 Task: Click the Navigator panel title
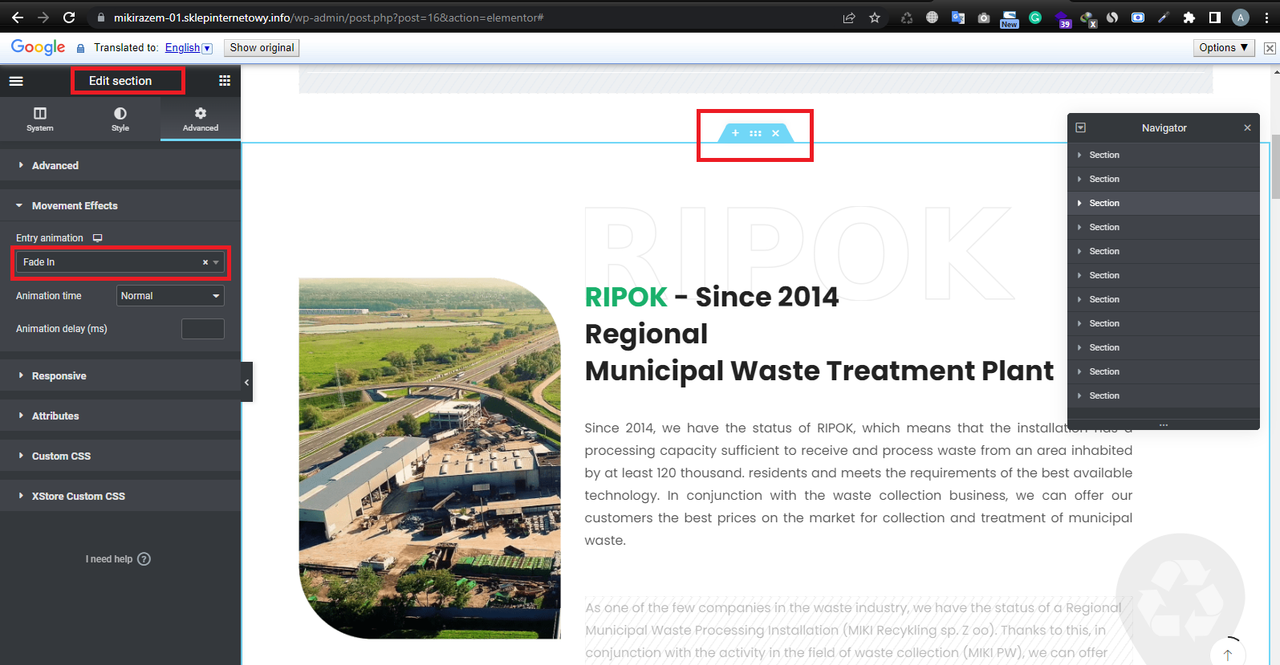1164,128
